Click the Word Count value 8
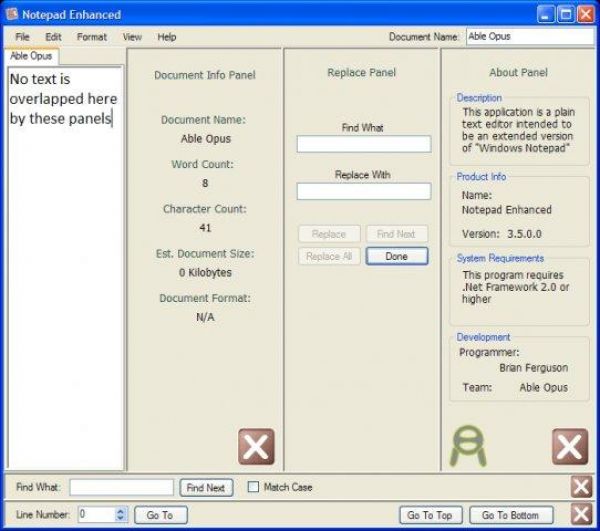Image resolution: width=600 pixels, height=531 pixels. [205, 183]
